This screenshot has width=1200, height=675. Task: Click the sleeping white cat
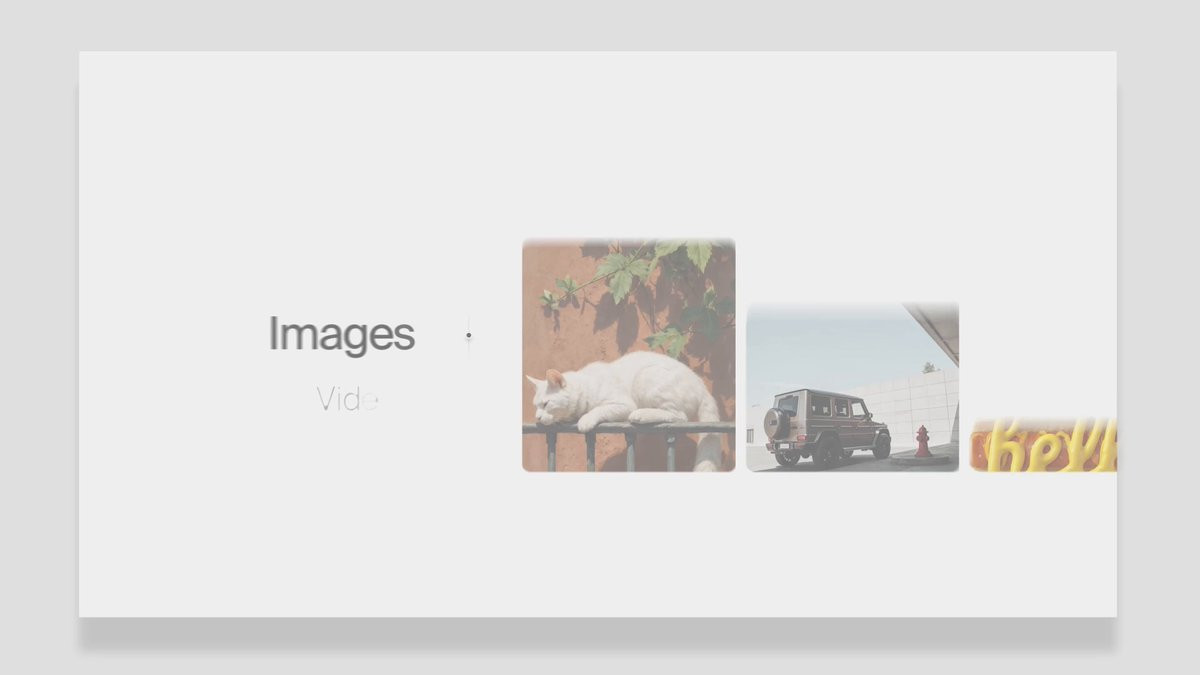625,392
